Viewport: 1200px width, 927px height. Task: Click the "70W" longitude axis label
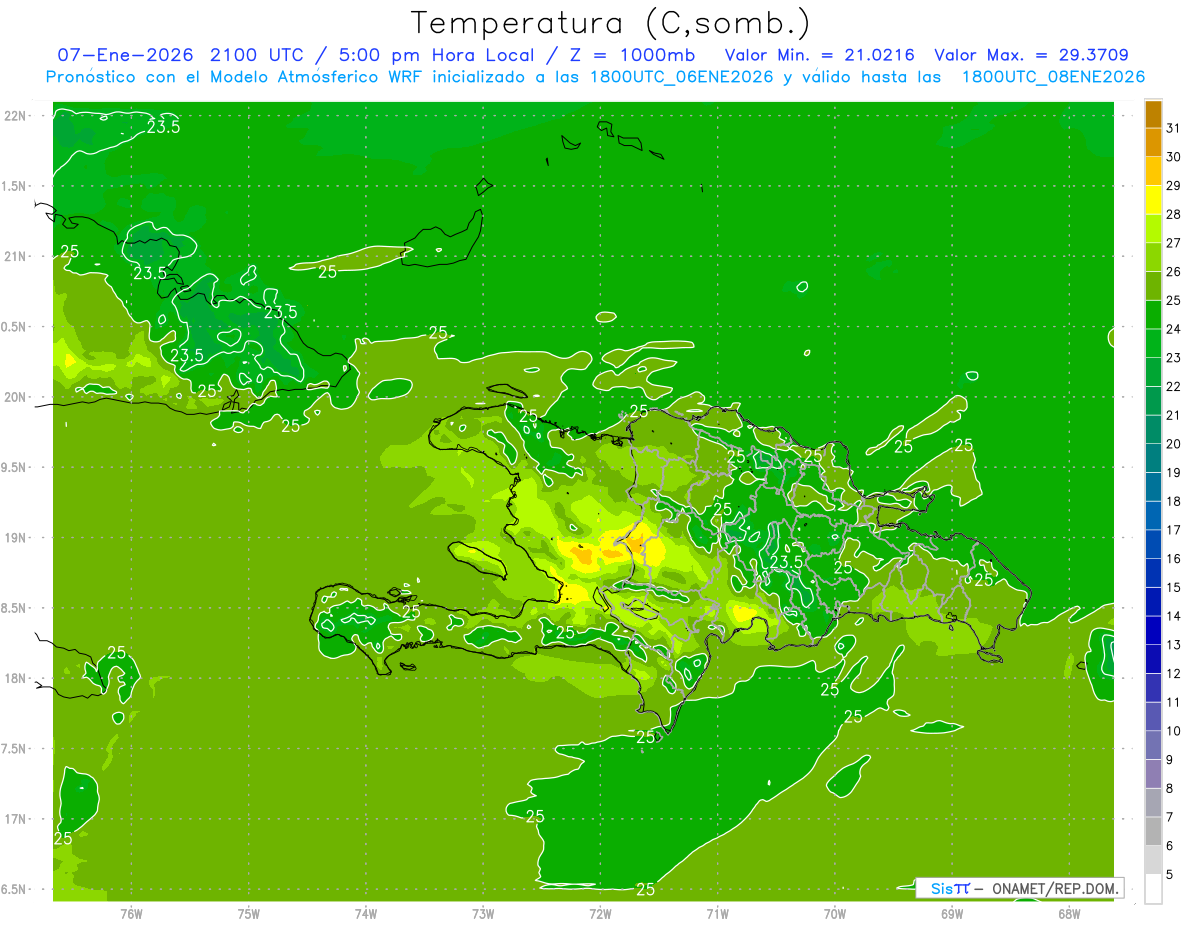[835, 913]
